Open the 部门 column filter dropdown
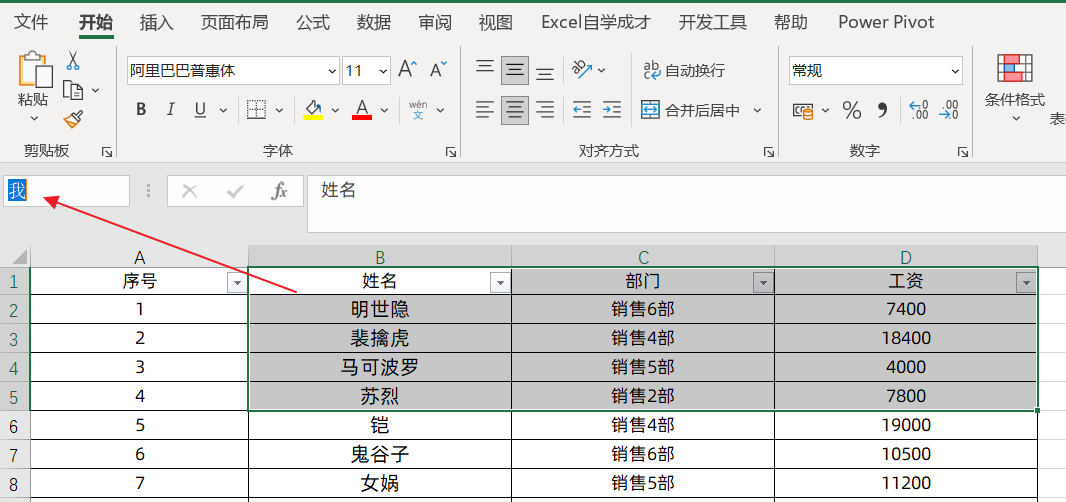1066x502 pixels. [x=763, y=282]
